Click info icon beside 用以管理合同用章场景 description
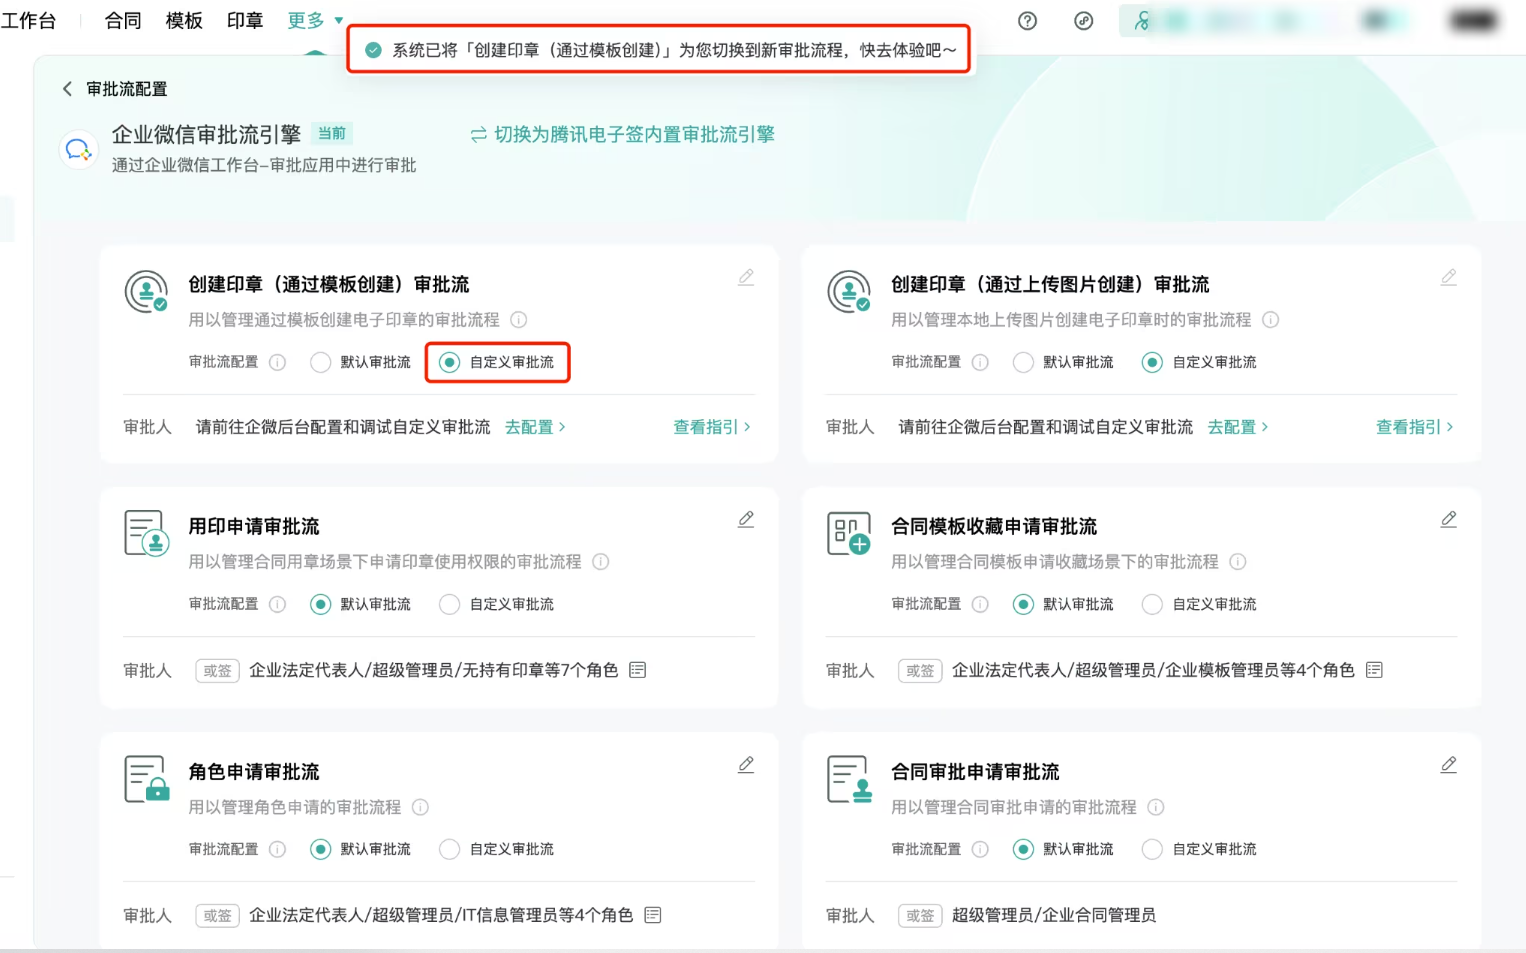This screenshot has width=1526, height=953. [x=600, y=562]
